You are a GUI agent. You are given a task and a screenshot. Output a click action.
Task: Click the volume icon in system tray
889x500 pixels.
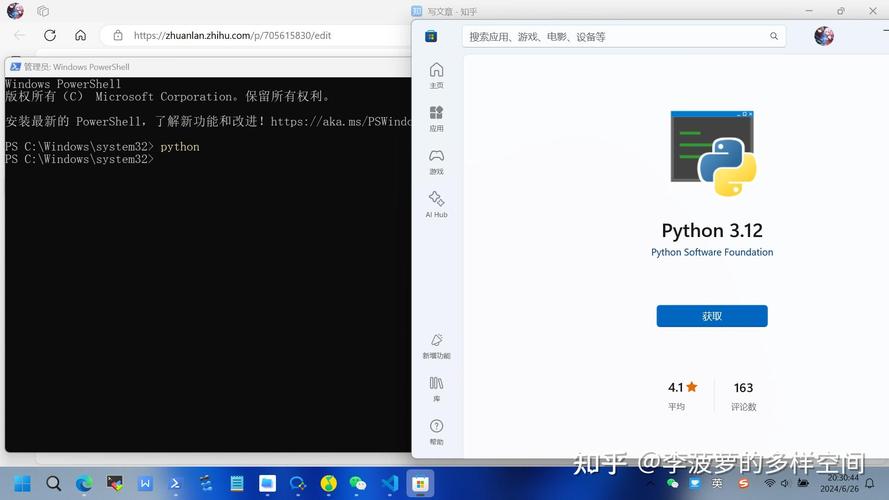point(785,483)
